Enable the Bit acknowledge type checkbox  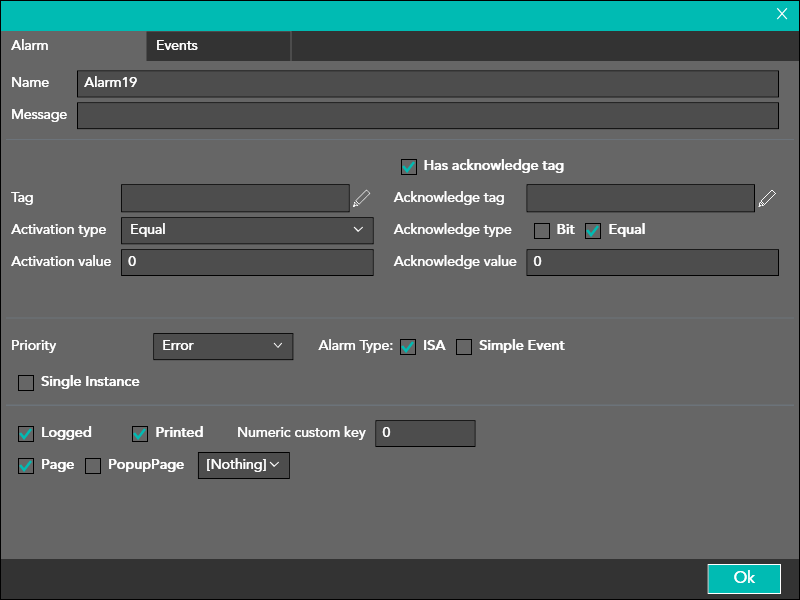tap(542, 231)
